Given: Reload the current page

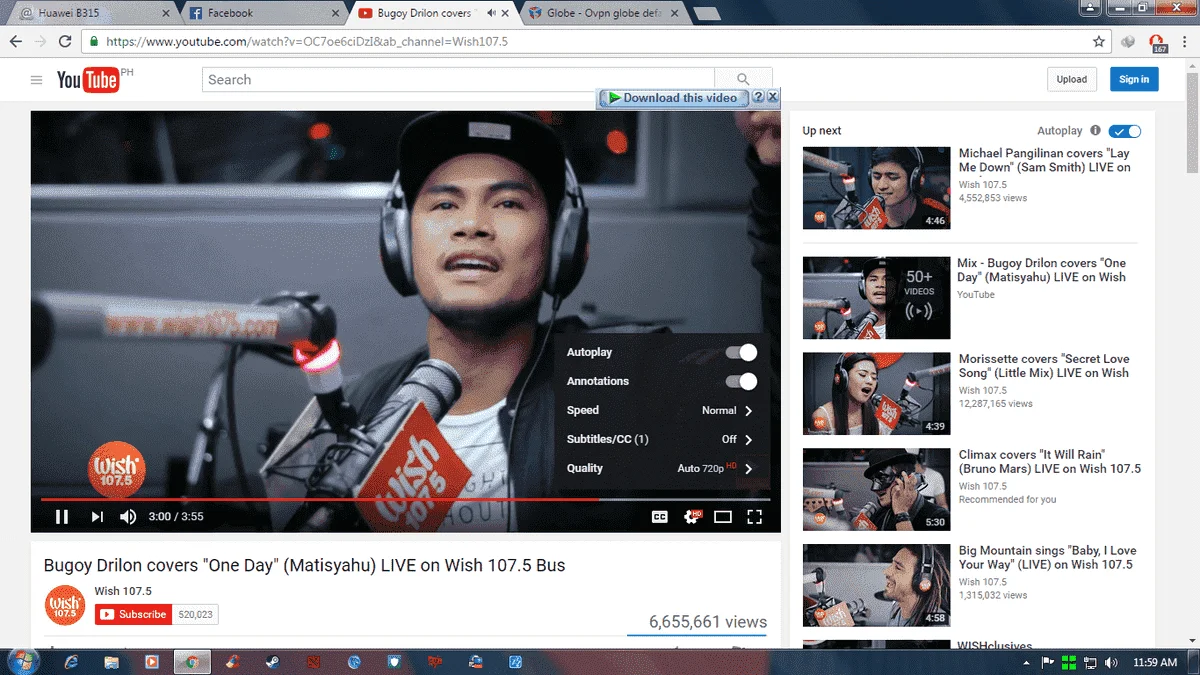Looking at the screenshot, I should [x=65, y=42].
